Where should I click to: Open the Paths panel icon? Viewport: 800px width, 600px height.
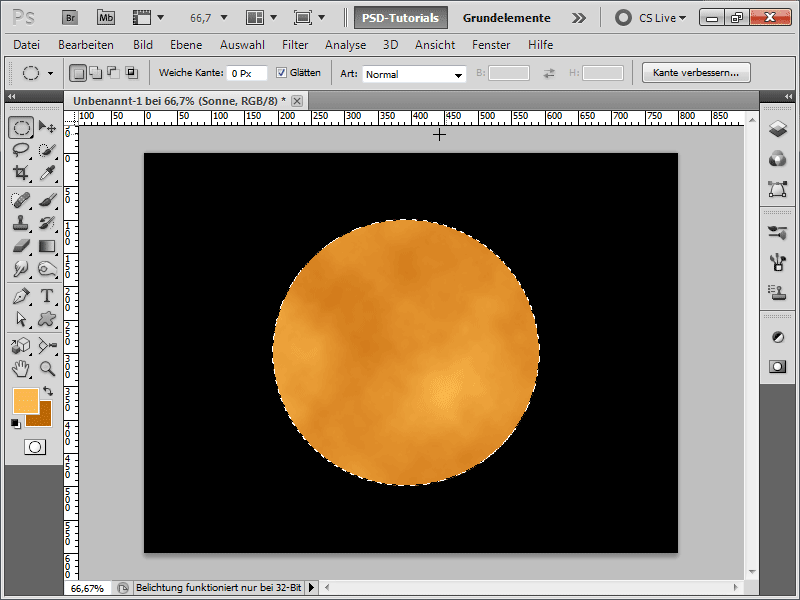pyautogui.click(x=778, y=189)
